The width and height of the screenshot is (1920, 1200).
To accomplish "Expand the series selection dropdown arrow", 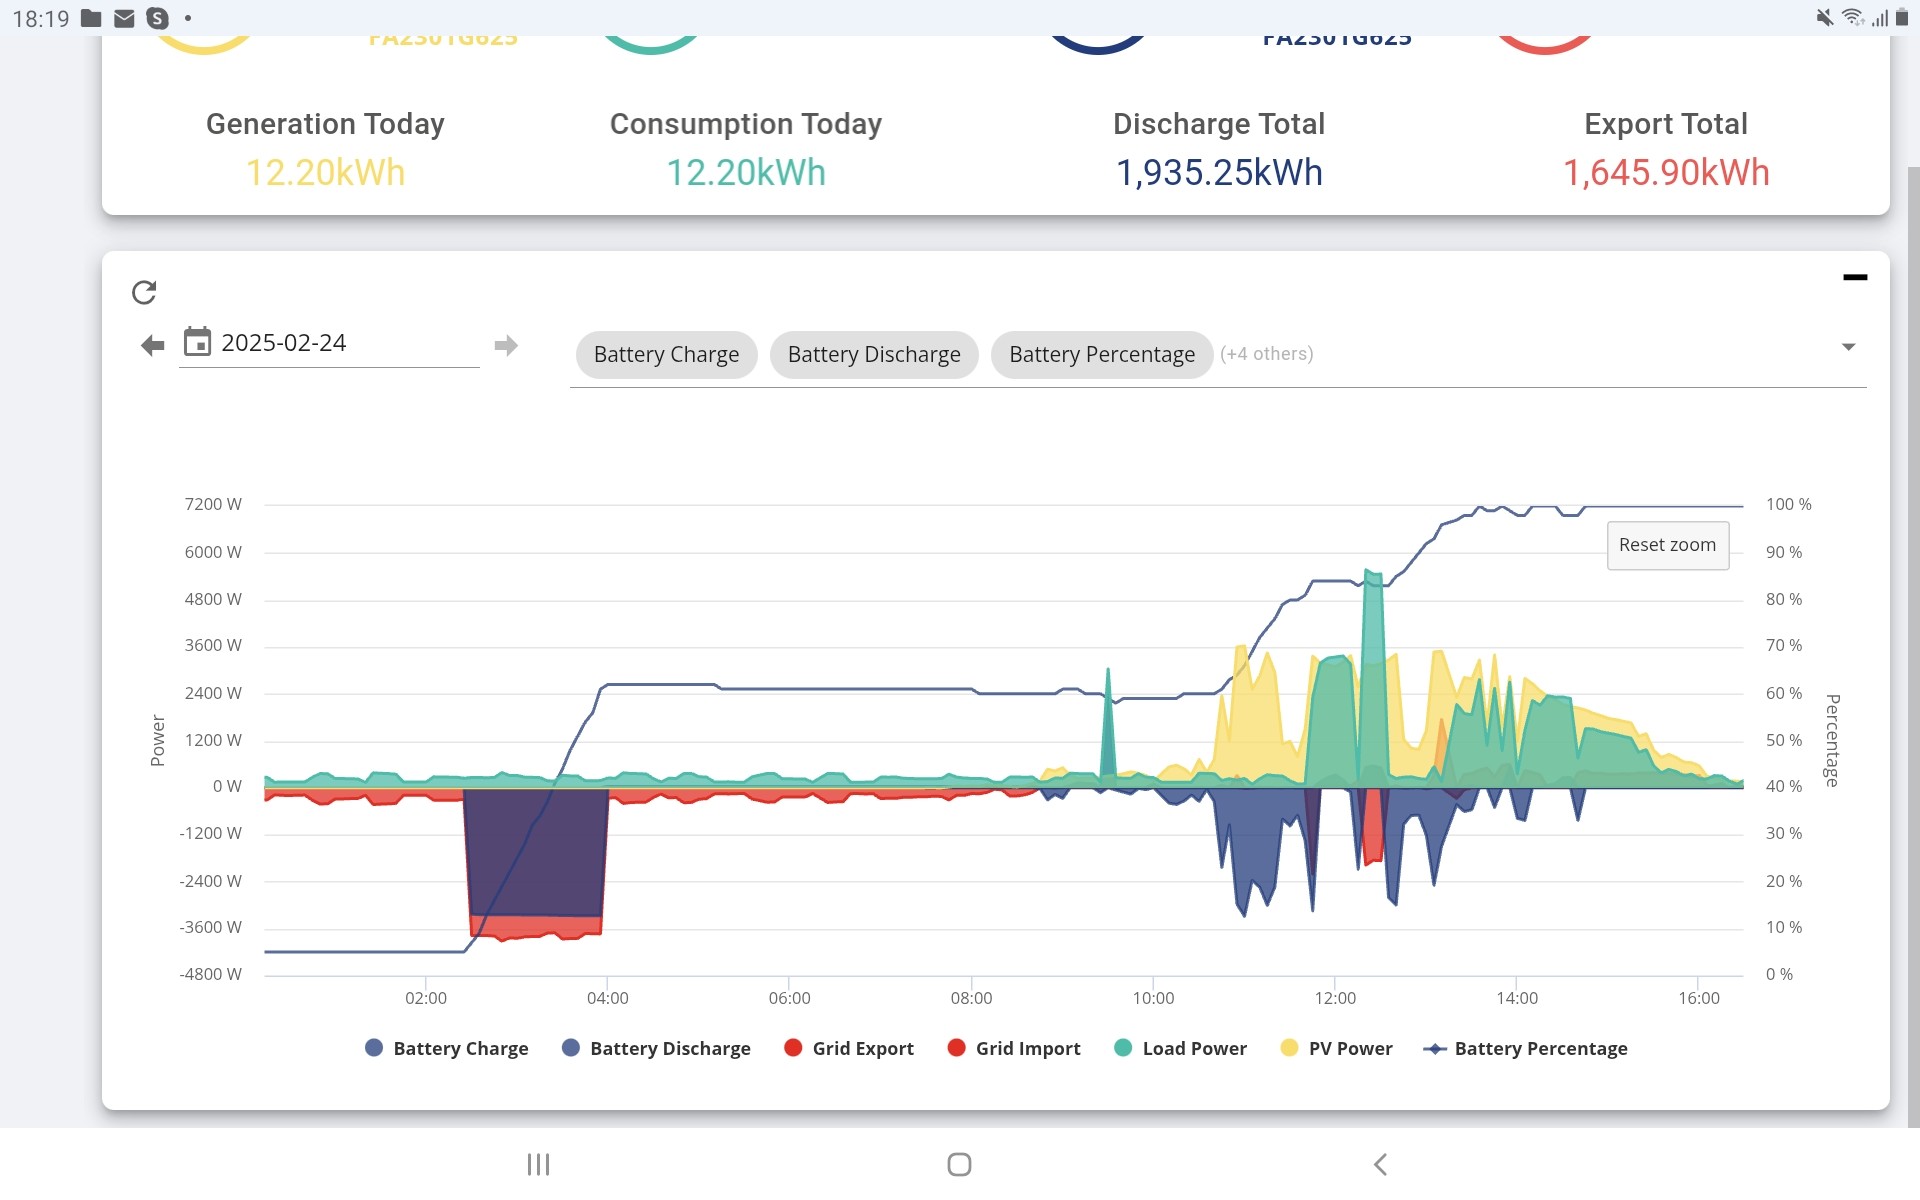I will click(1848, 347).
